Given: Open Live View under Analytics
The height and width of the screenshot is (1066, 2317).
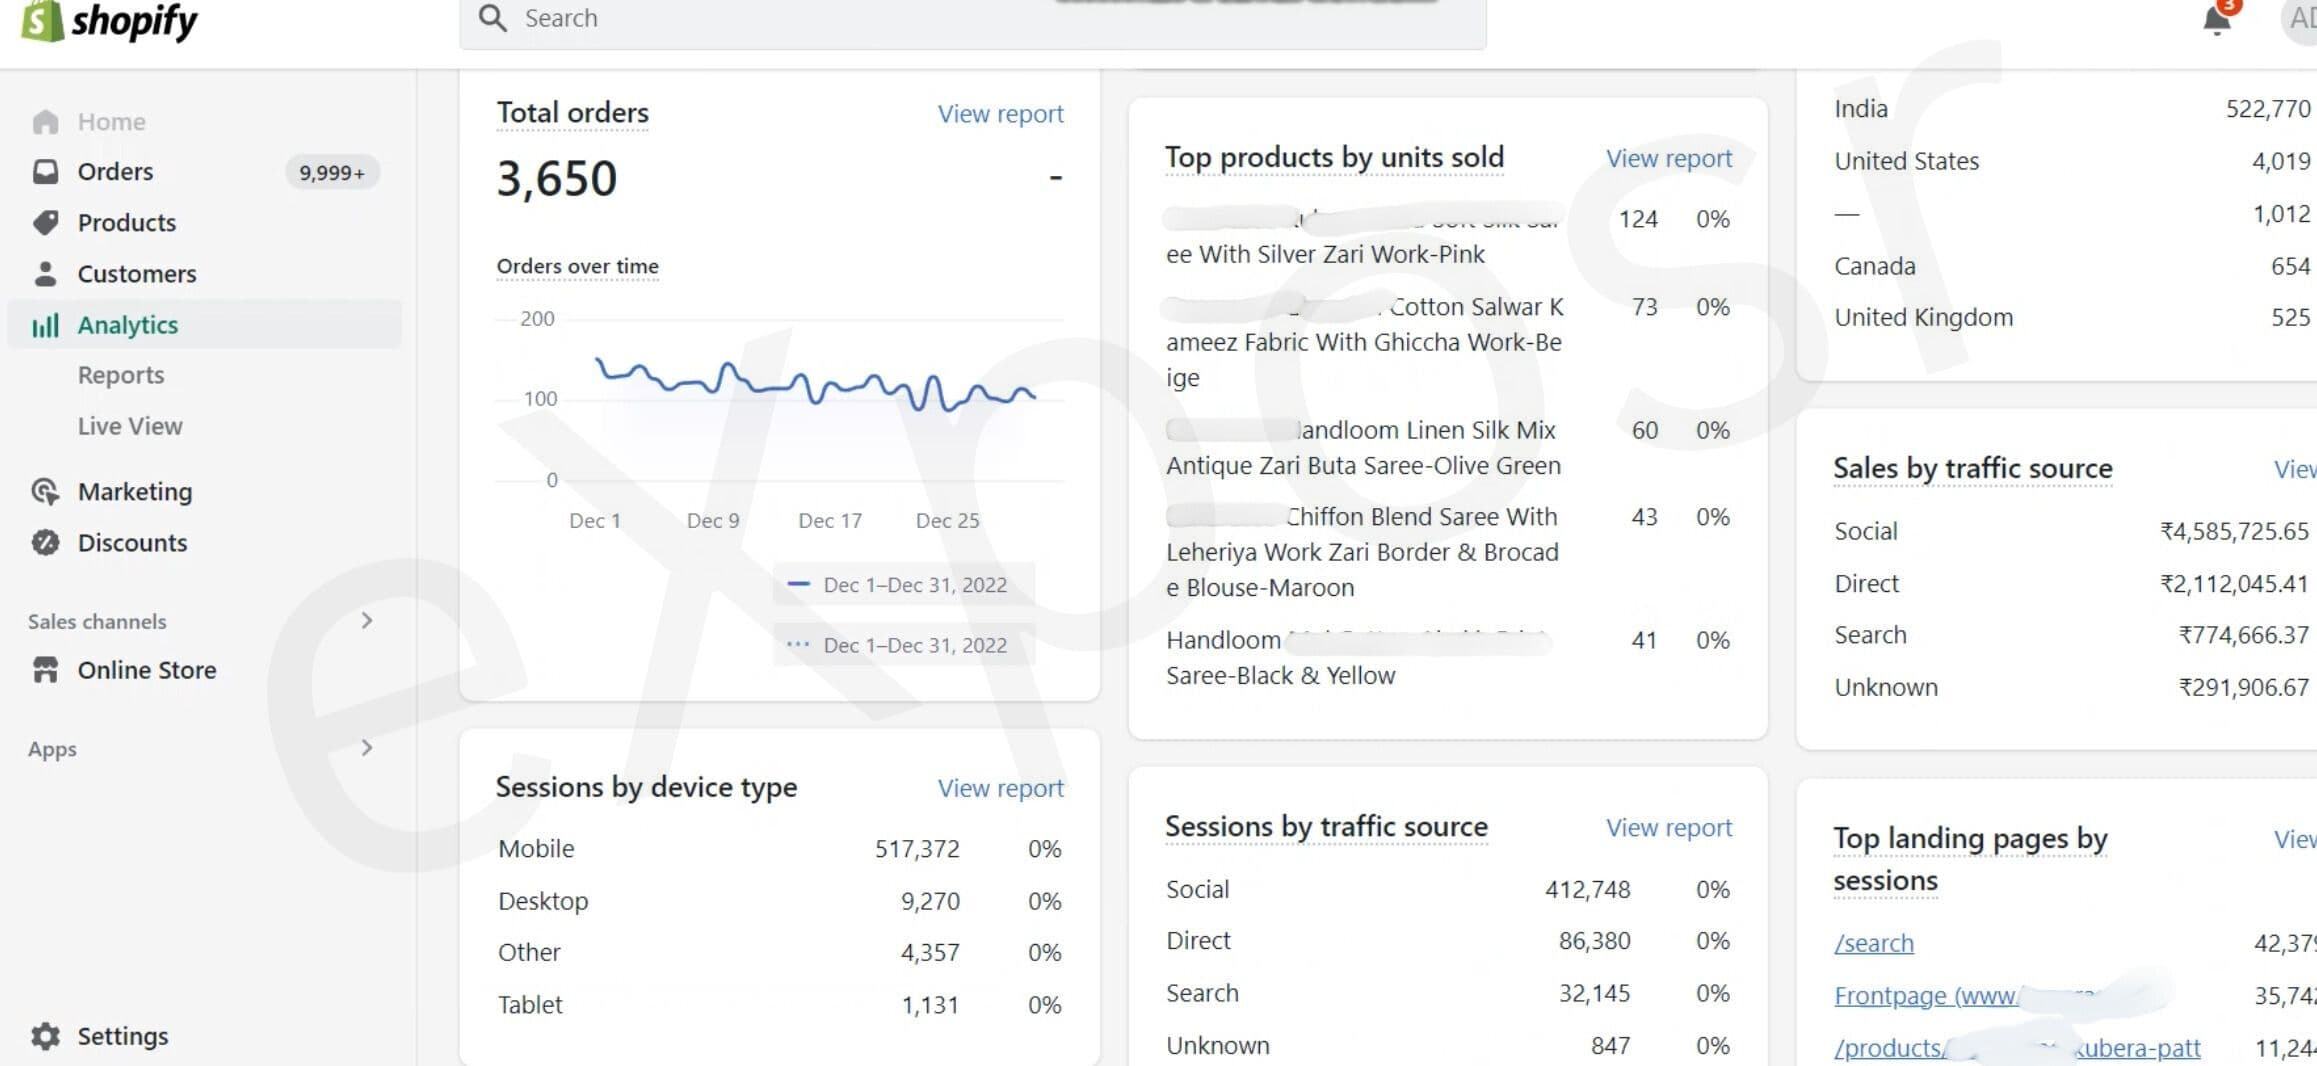Looking at the screenshot, I should (x=130, y=426).
